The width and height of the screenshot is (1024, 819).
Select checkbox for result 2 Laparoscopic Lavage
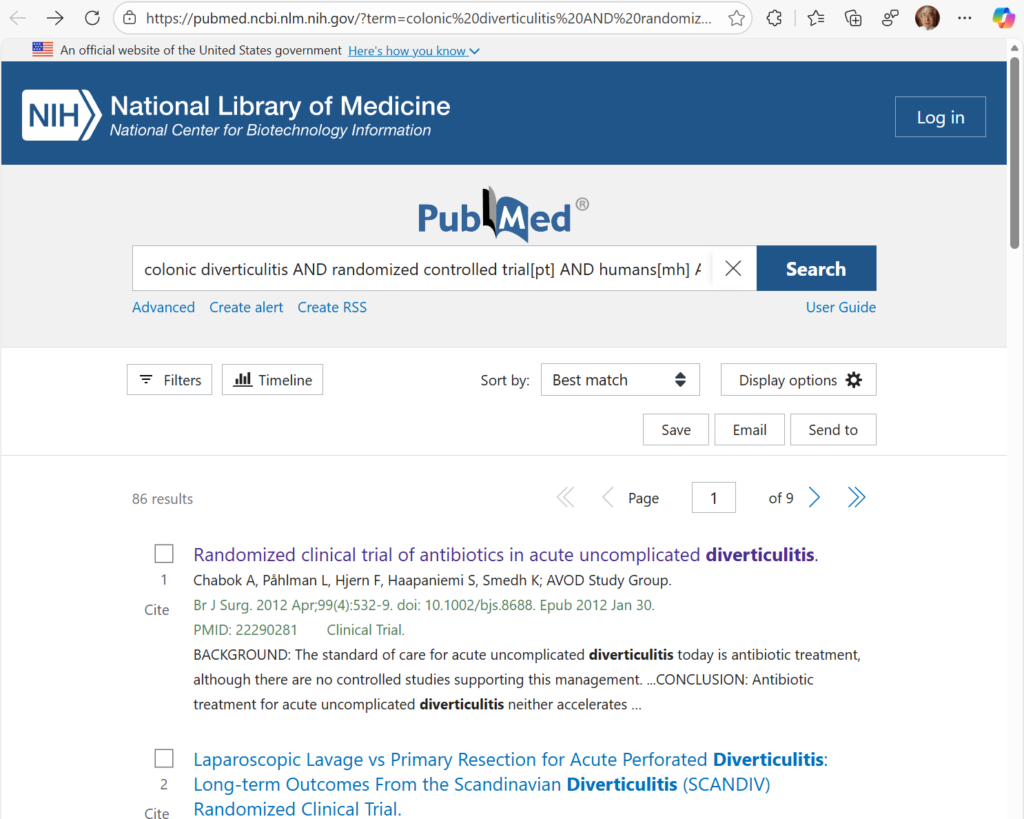[x=164, y=759]
